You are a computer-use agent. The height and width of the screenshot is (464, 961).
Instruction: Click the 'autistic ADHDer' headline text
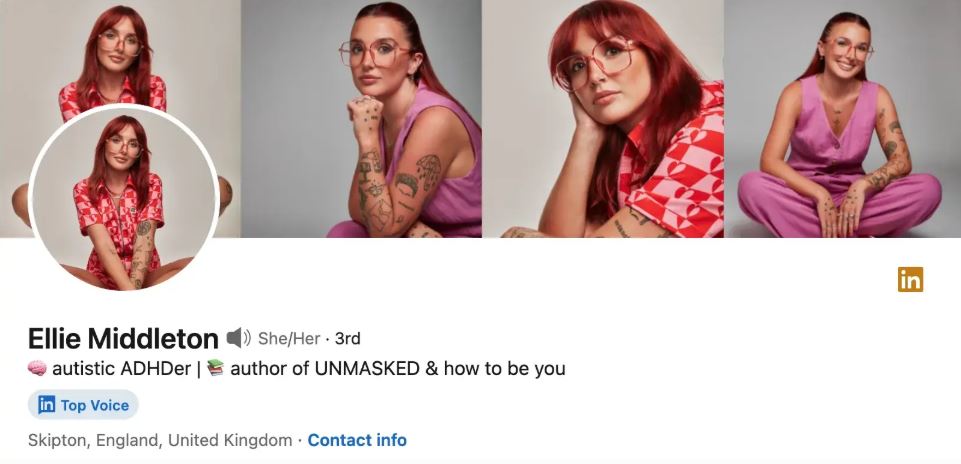121,368
